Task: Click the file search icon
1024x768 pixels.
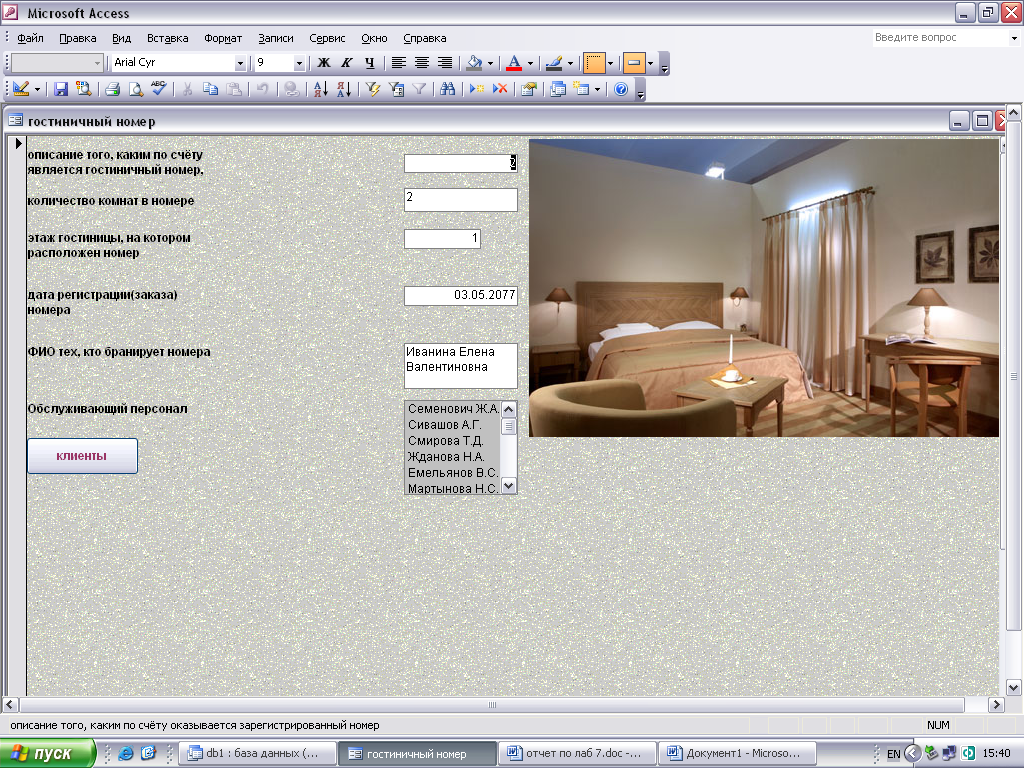Action: coord(84,89)
